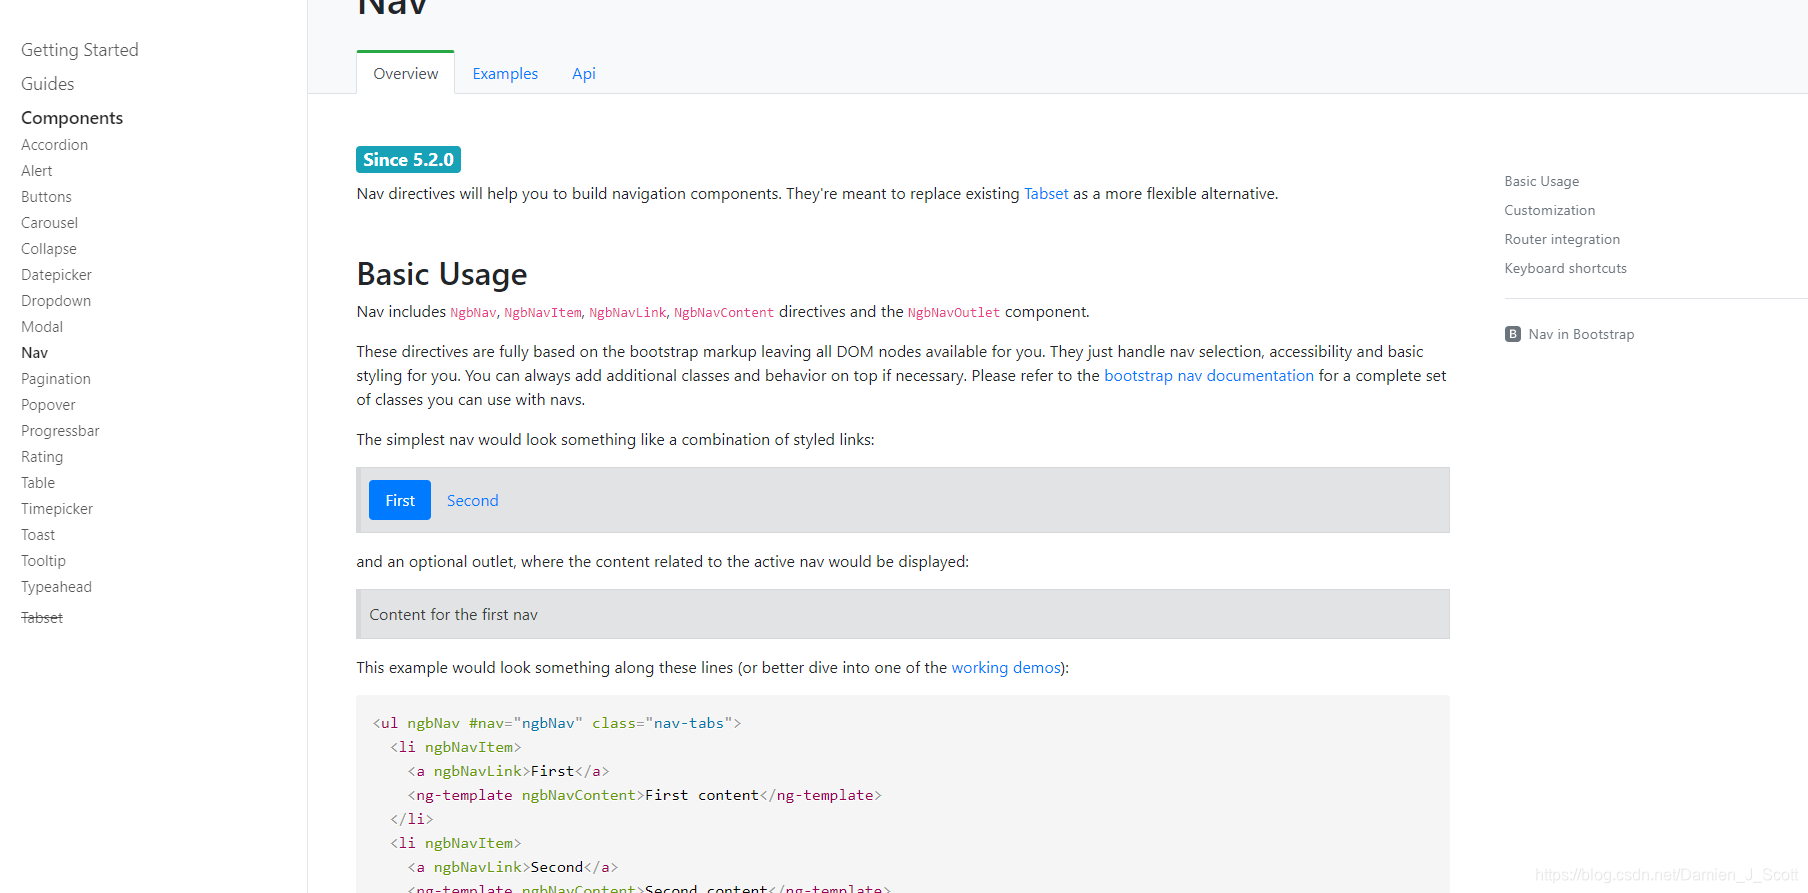Open Buttons component page
Image resolution: width=1808 pixels, height=893 pixels.
point(46,197)
